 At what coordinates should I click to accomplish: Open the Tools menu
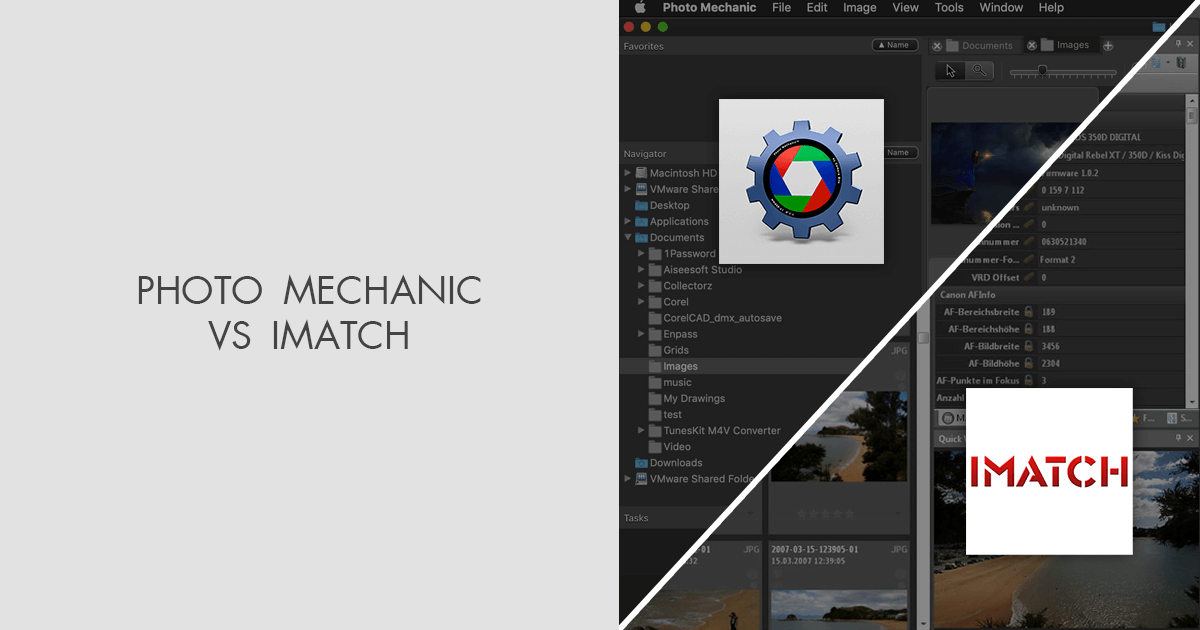(949, 8)
